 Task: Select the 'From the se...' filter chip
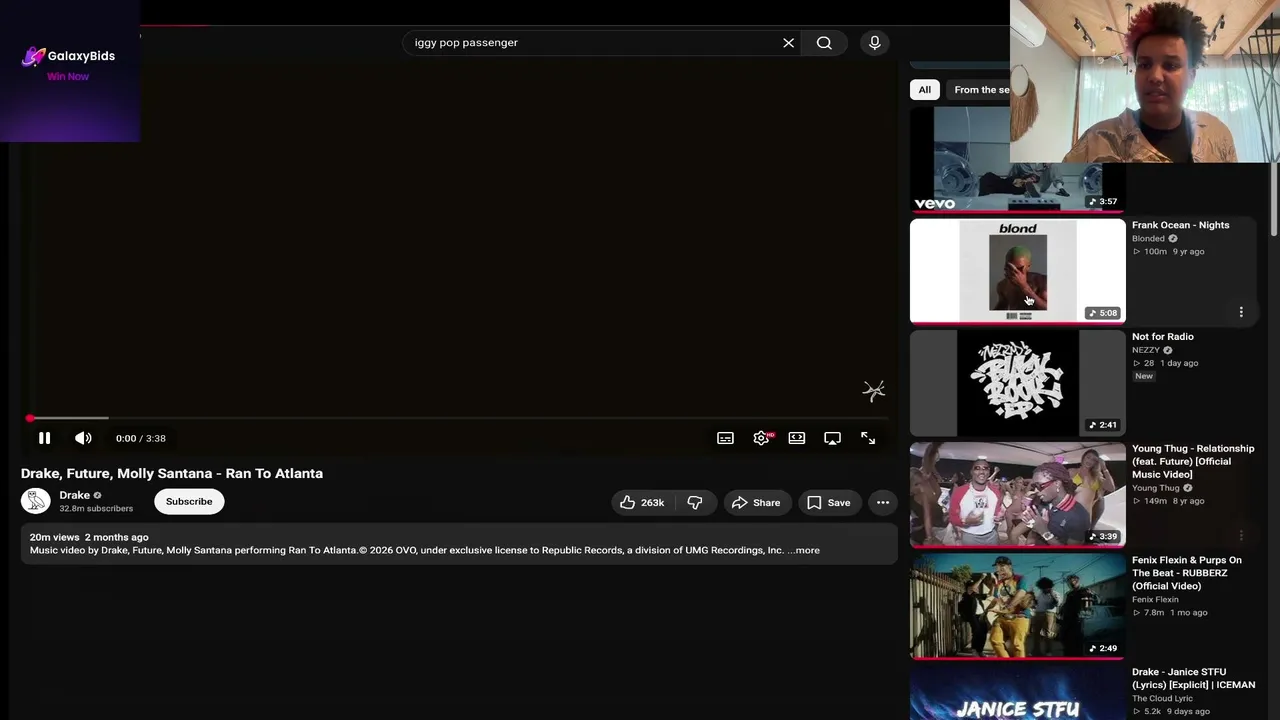click(x=981, y=90)
